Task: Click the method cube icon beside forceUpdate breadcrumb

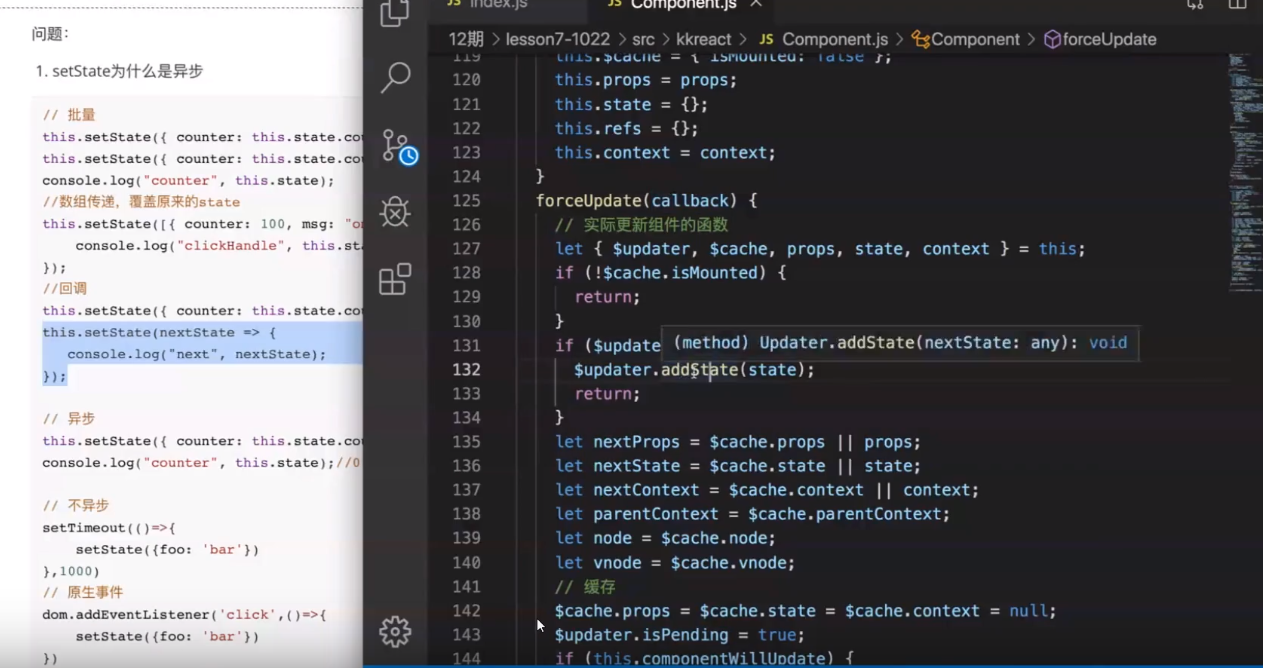Action: click(x=1052, y=40)
